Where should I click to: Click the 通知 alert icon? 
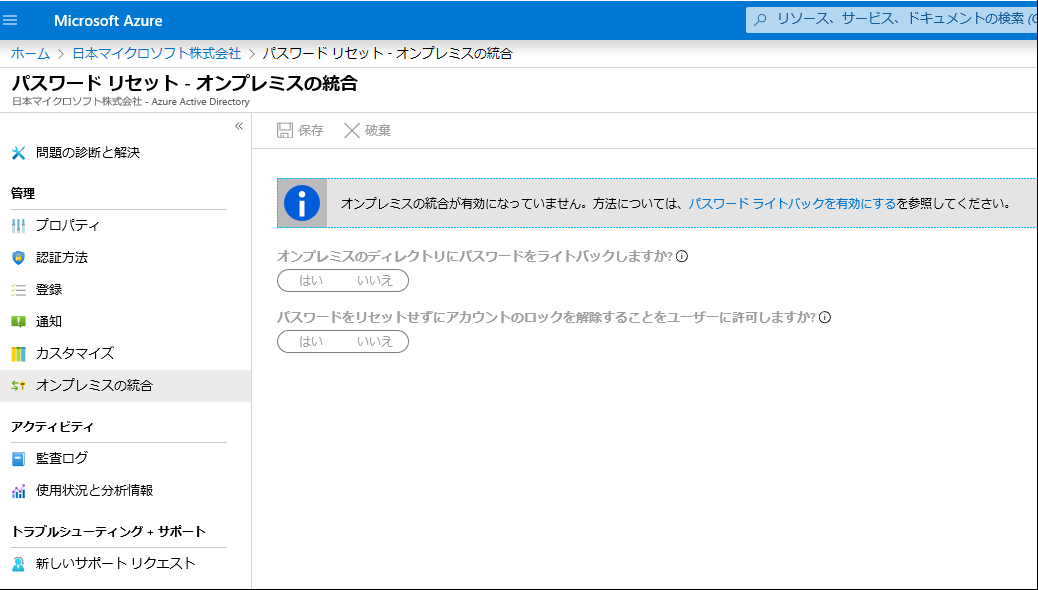click(x=19, y=322)
